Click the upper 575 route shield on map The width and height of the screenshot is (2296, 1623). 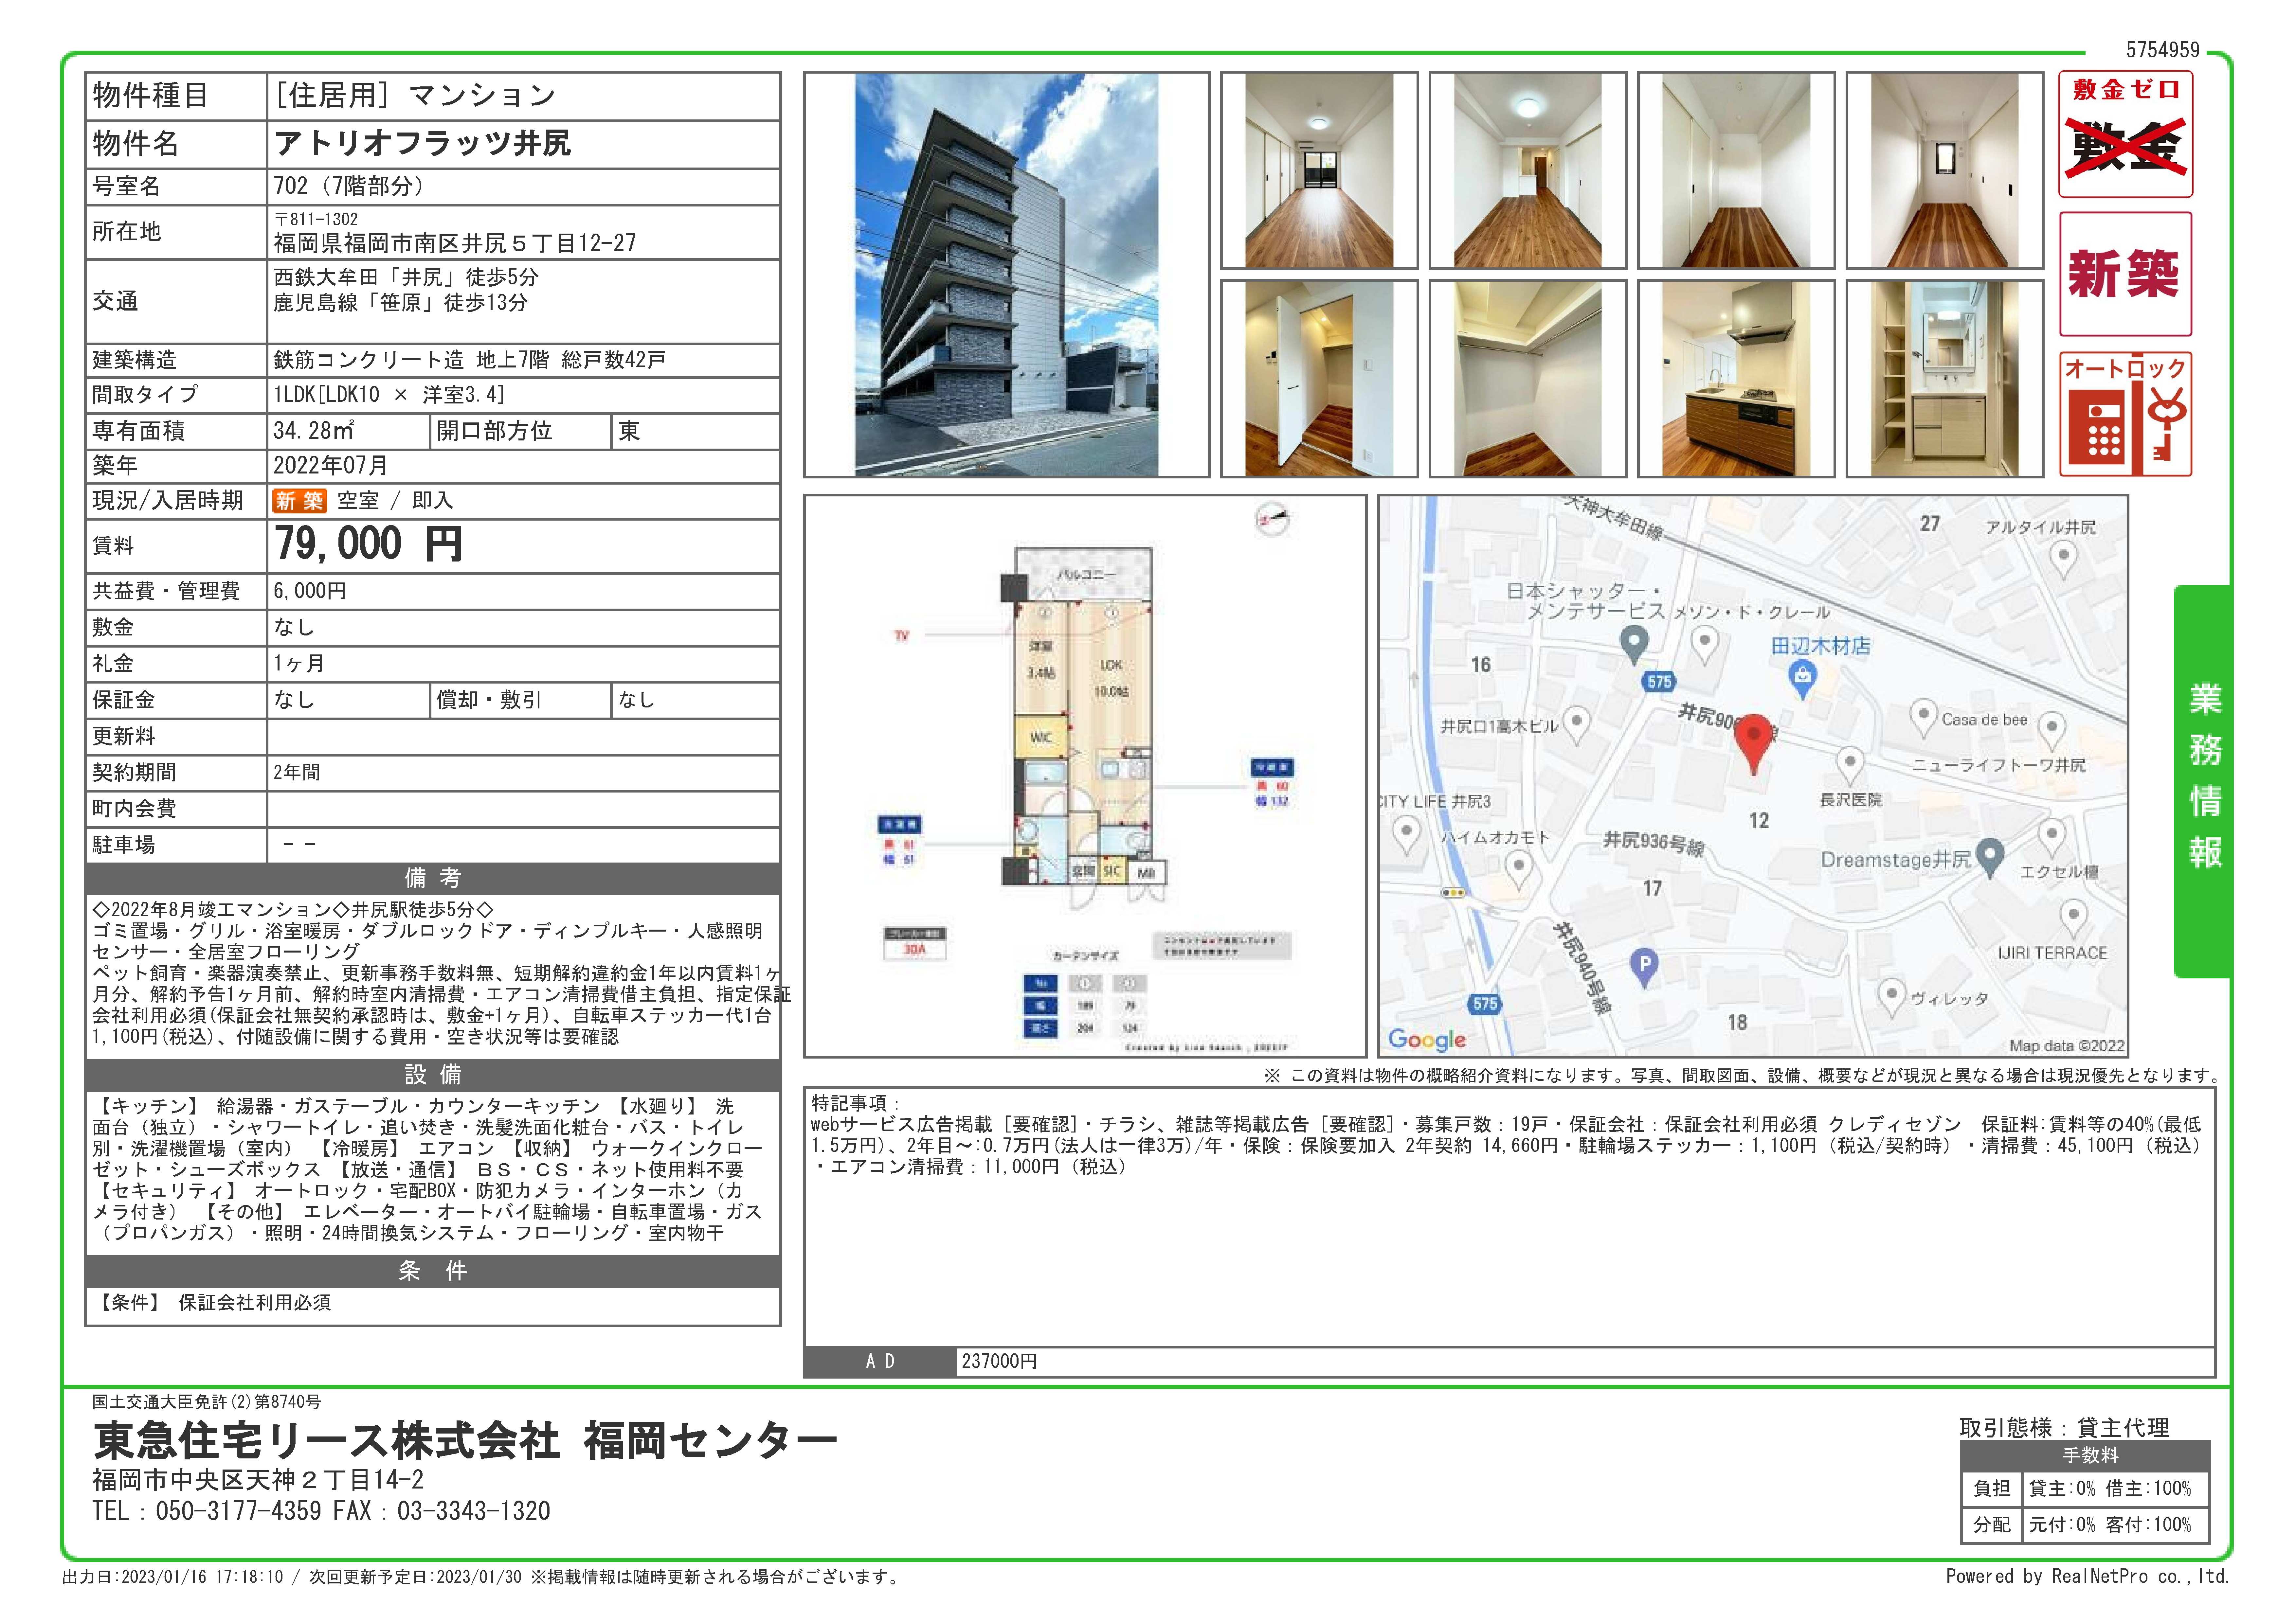pos(1659,682)
